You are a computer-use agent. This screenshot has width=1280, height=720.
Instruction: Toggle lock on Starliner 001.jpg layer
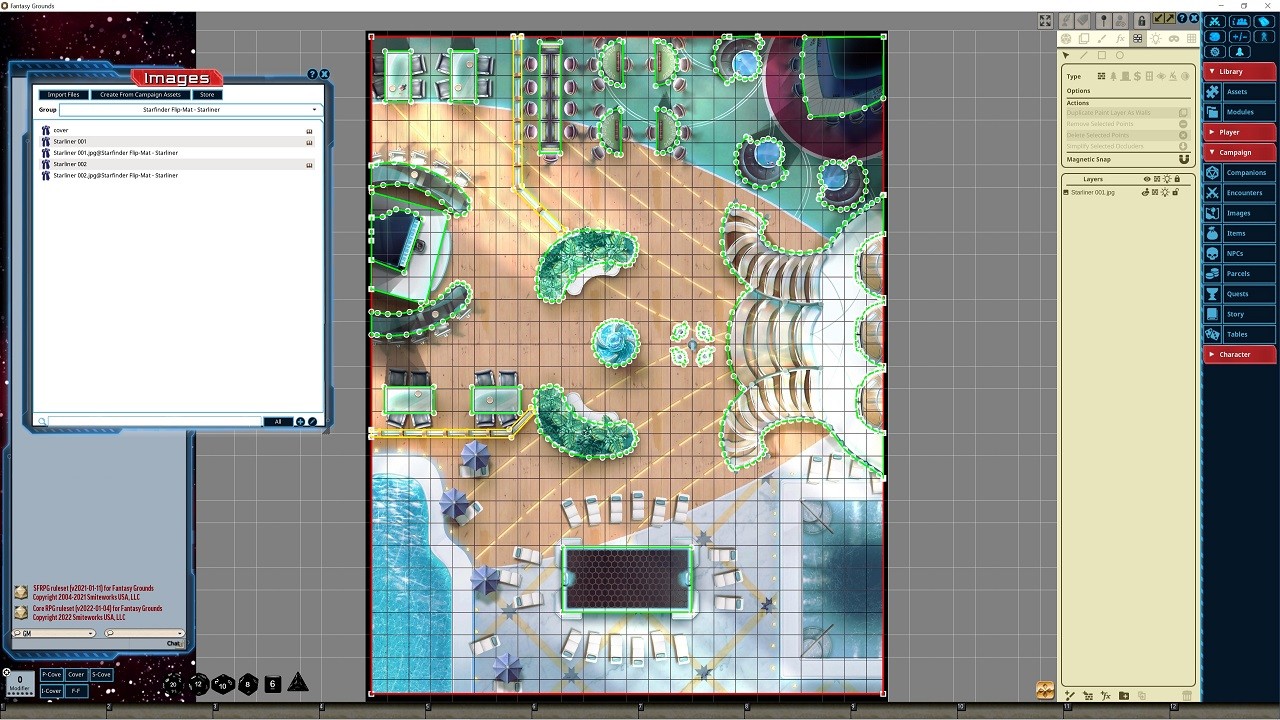(1175, 192)
